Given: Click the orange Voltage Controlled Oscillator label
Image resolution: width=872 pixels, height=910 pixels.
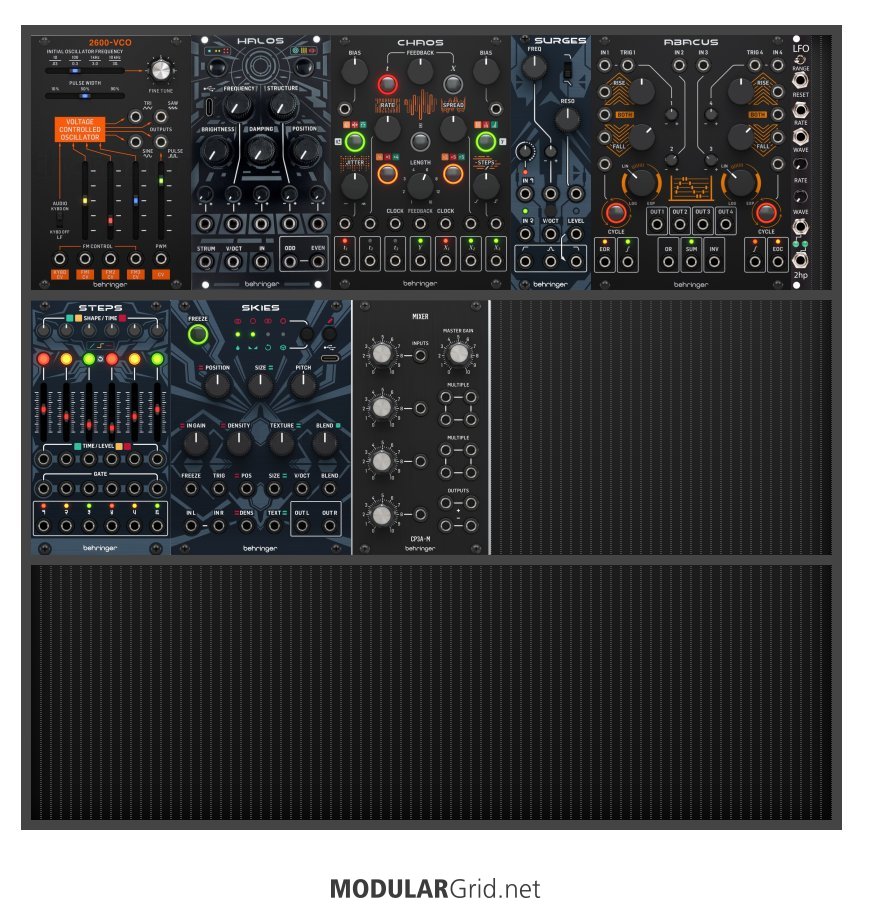Looking at the screenshot, I should [79, 129].
